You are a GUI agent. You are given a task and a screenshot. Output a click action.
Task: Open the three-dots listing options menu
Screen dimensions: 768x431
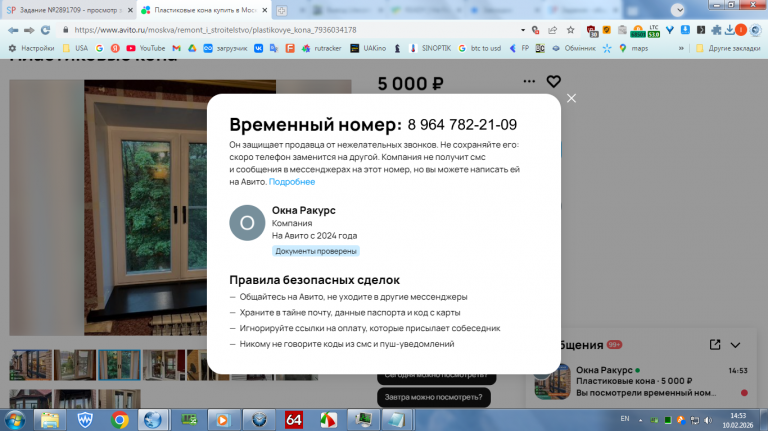coord(529,81)
